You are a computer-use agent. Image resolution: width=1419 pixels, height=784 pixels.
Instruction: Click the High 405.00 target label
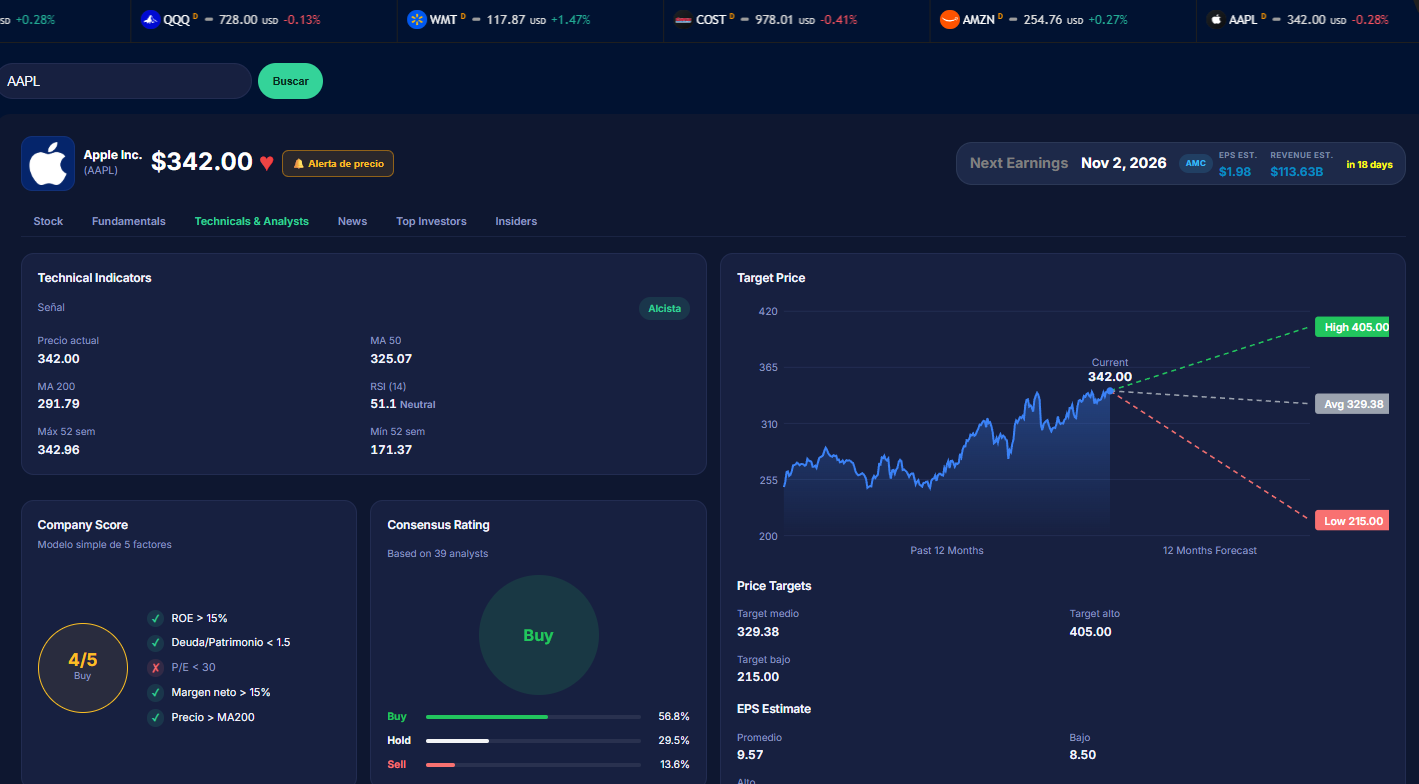(x=1352, y=327)
